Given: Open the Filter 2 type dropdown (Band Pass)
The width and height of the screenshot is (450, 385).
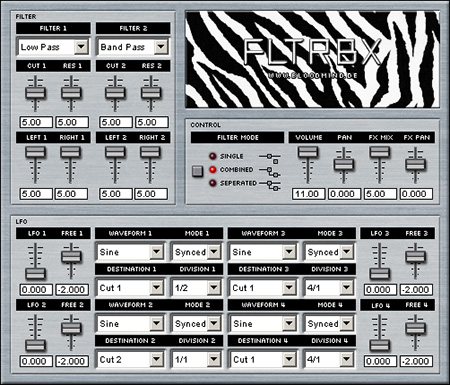Looking at the screenshot, I should pos(133,47).
